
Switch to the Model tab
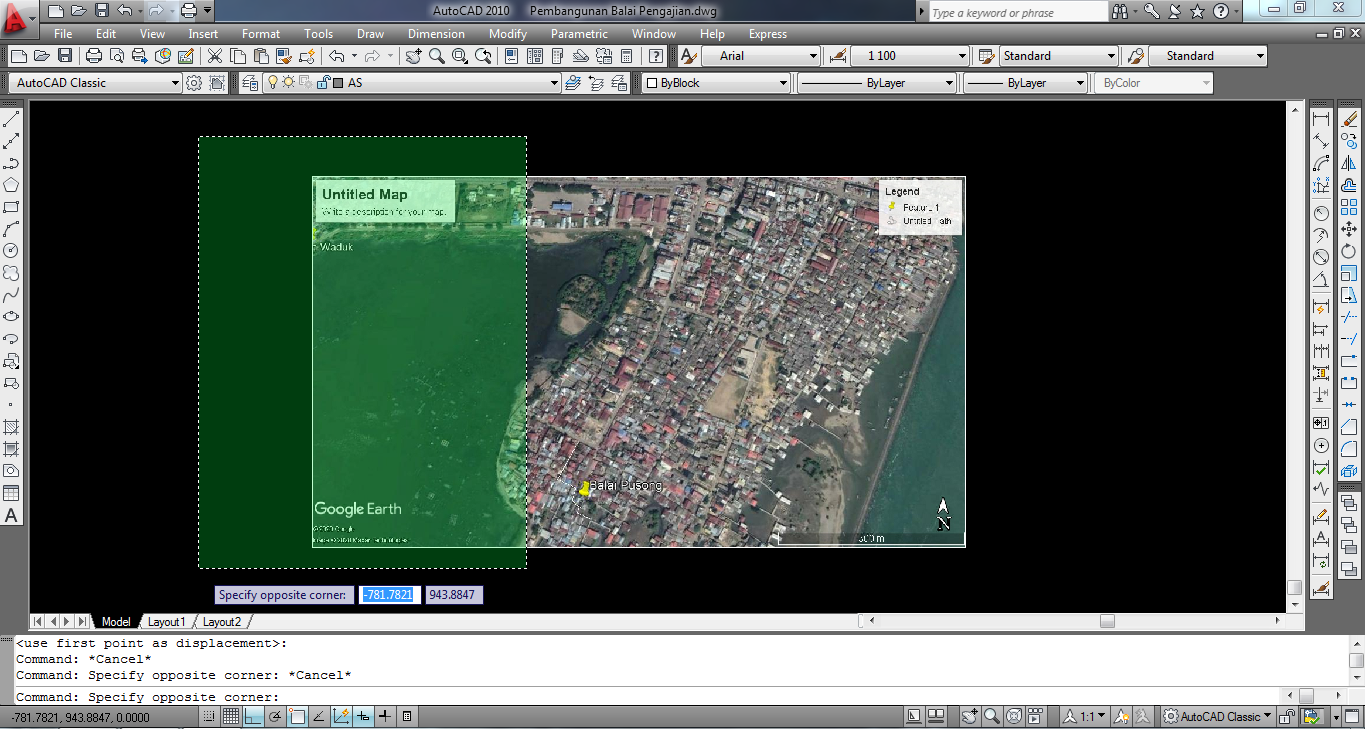[x=116, y=622]
